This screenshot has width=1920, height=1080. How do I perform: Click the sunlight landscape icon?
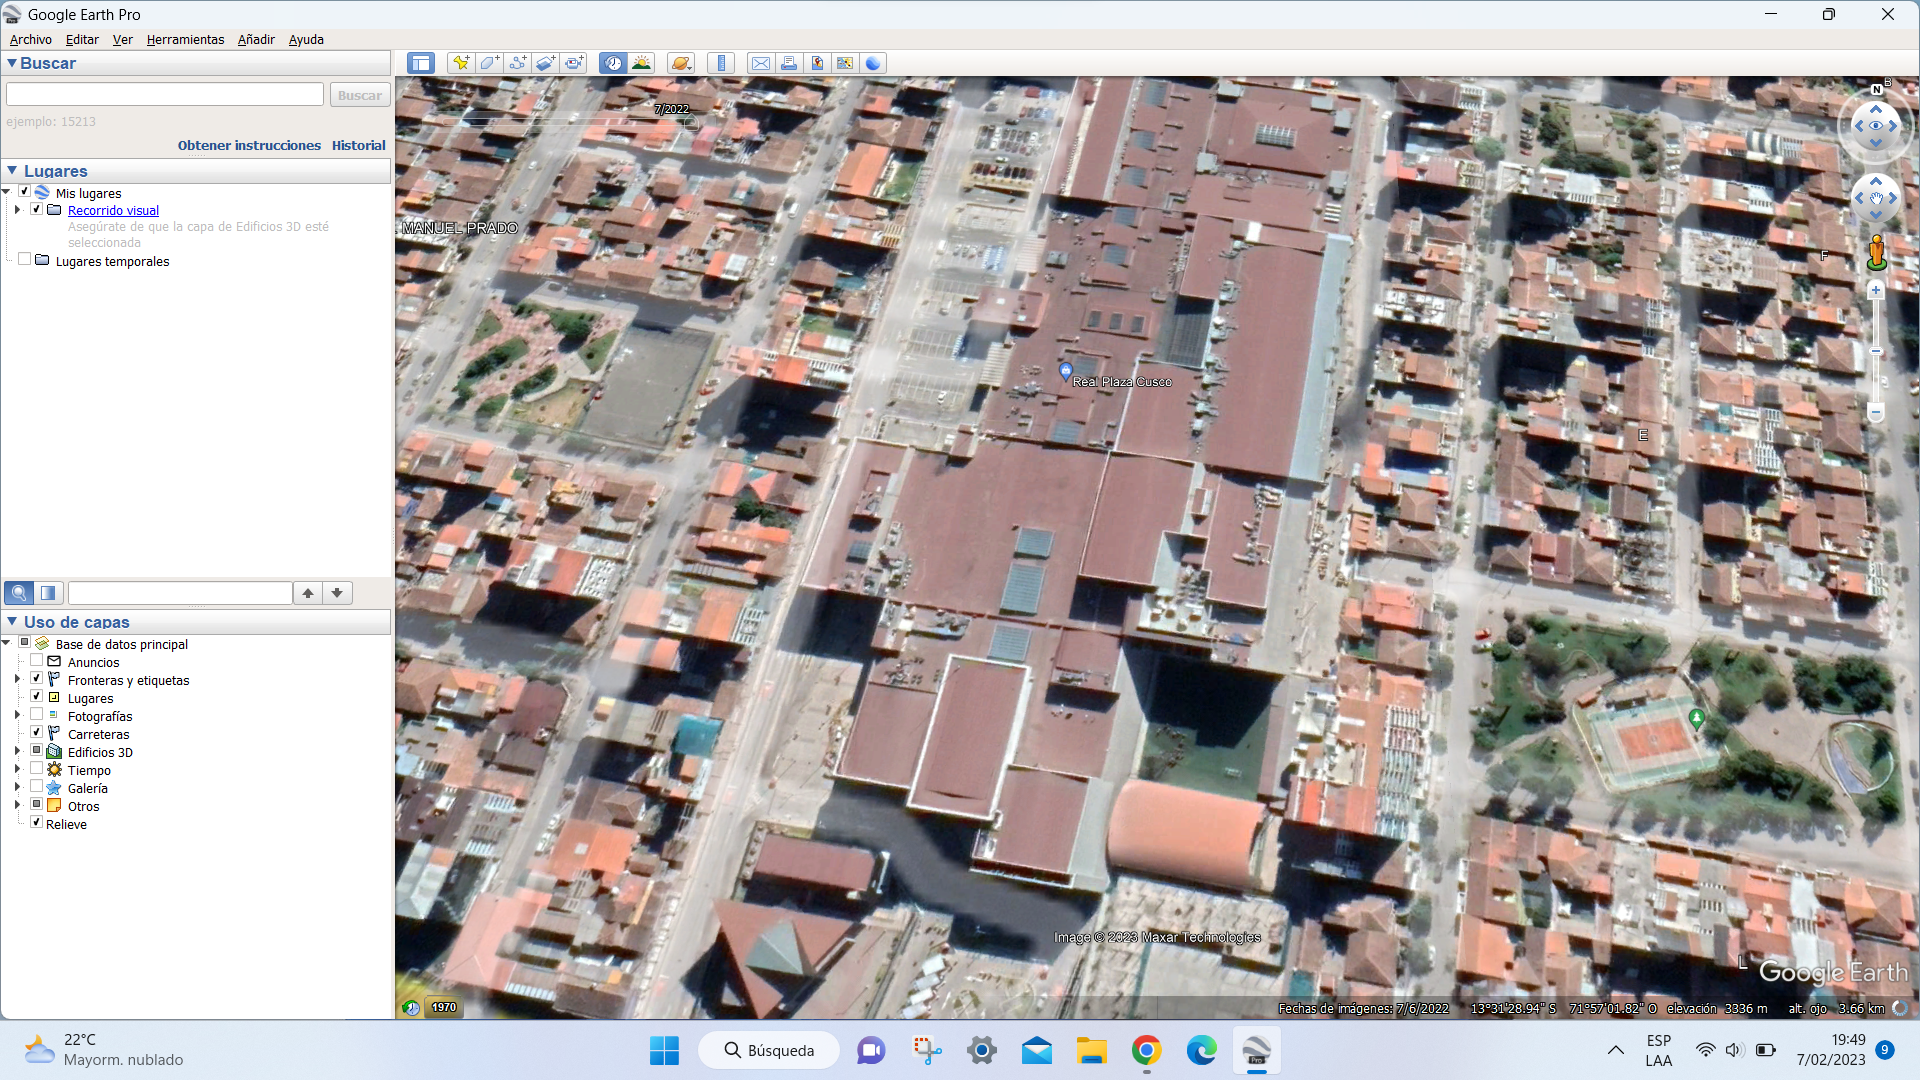tap(641, 63)
